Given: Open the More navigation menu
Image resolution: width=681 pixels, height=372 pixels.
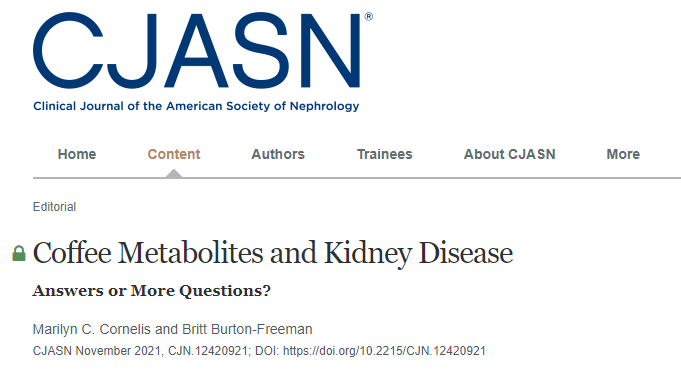Looking at the screenshot, I should (623, 154).
